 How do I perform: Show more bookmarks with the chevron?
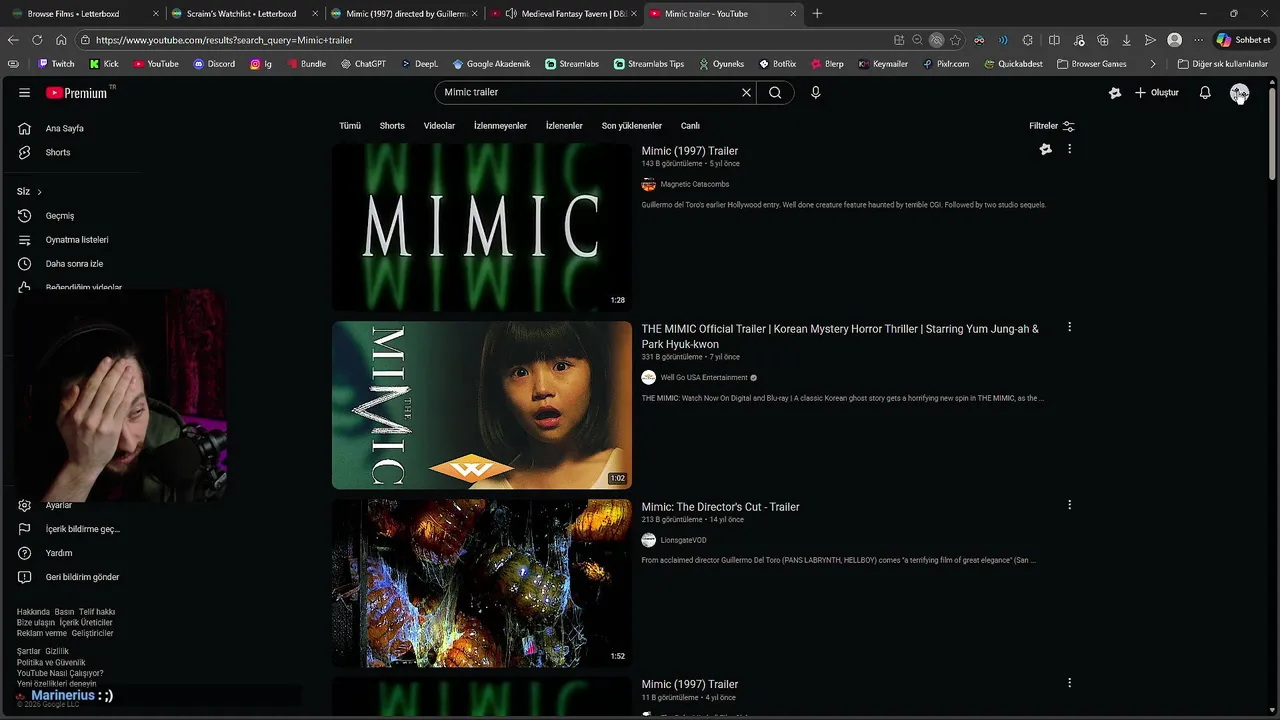[x=1153, y=64]
